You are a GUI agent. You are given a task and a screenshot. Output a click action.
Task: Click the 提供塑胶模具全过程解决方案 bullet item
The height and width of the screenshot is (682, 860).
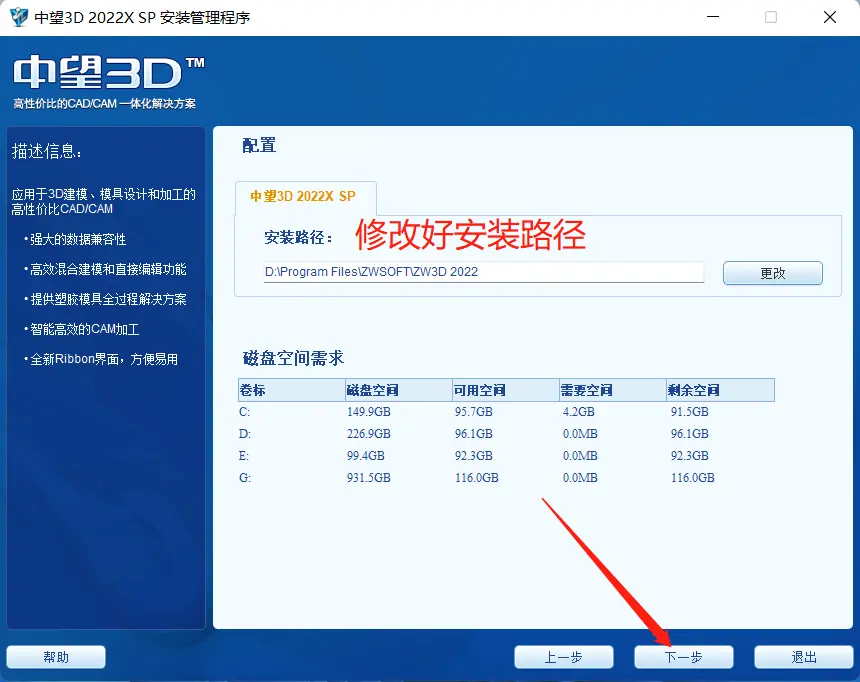105,299
